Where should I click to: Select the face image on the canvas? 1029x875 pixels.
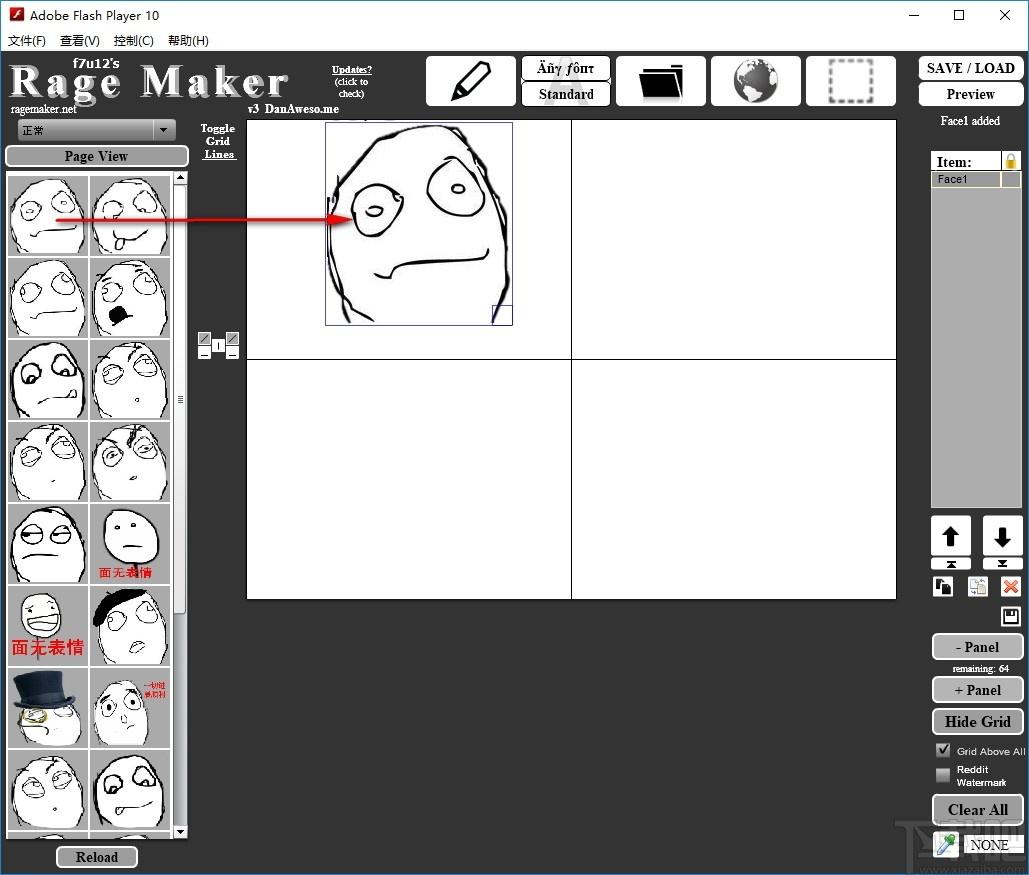click(x=419, y=223)
